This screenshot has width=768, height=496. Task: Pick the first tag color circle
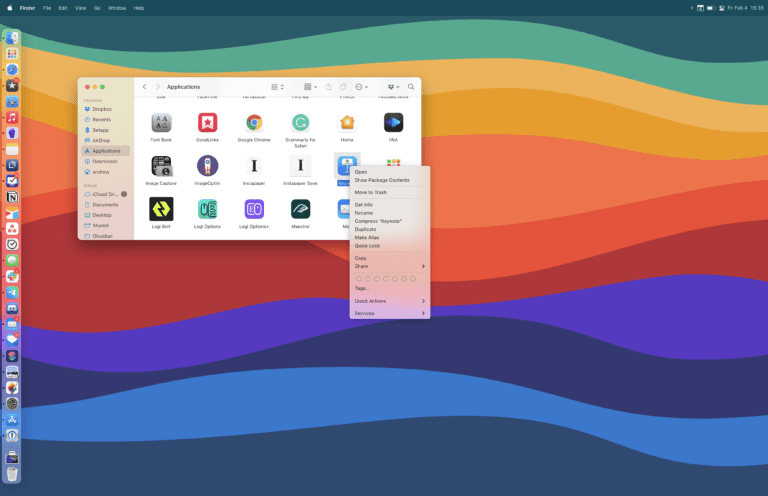tap(359, 279)
